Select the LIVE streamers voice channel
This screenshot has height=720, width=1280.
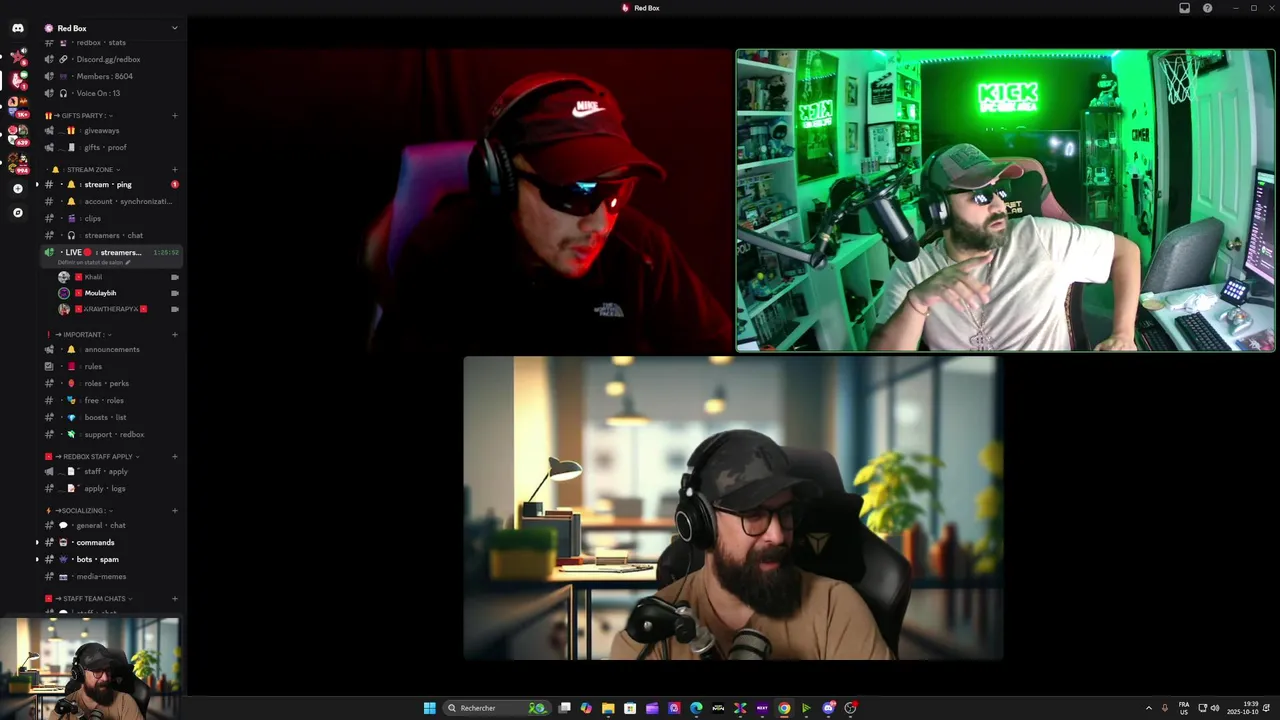[111, 255]
